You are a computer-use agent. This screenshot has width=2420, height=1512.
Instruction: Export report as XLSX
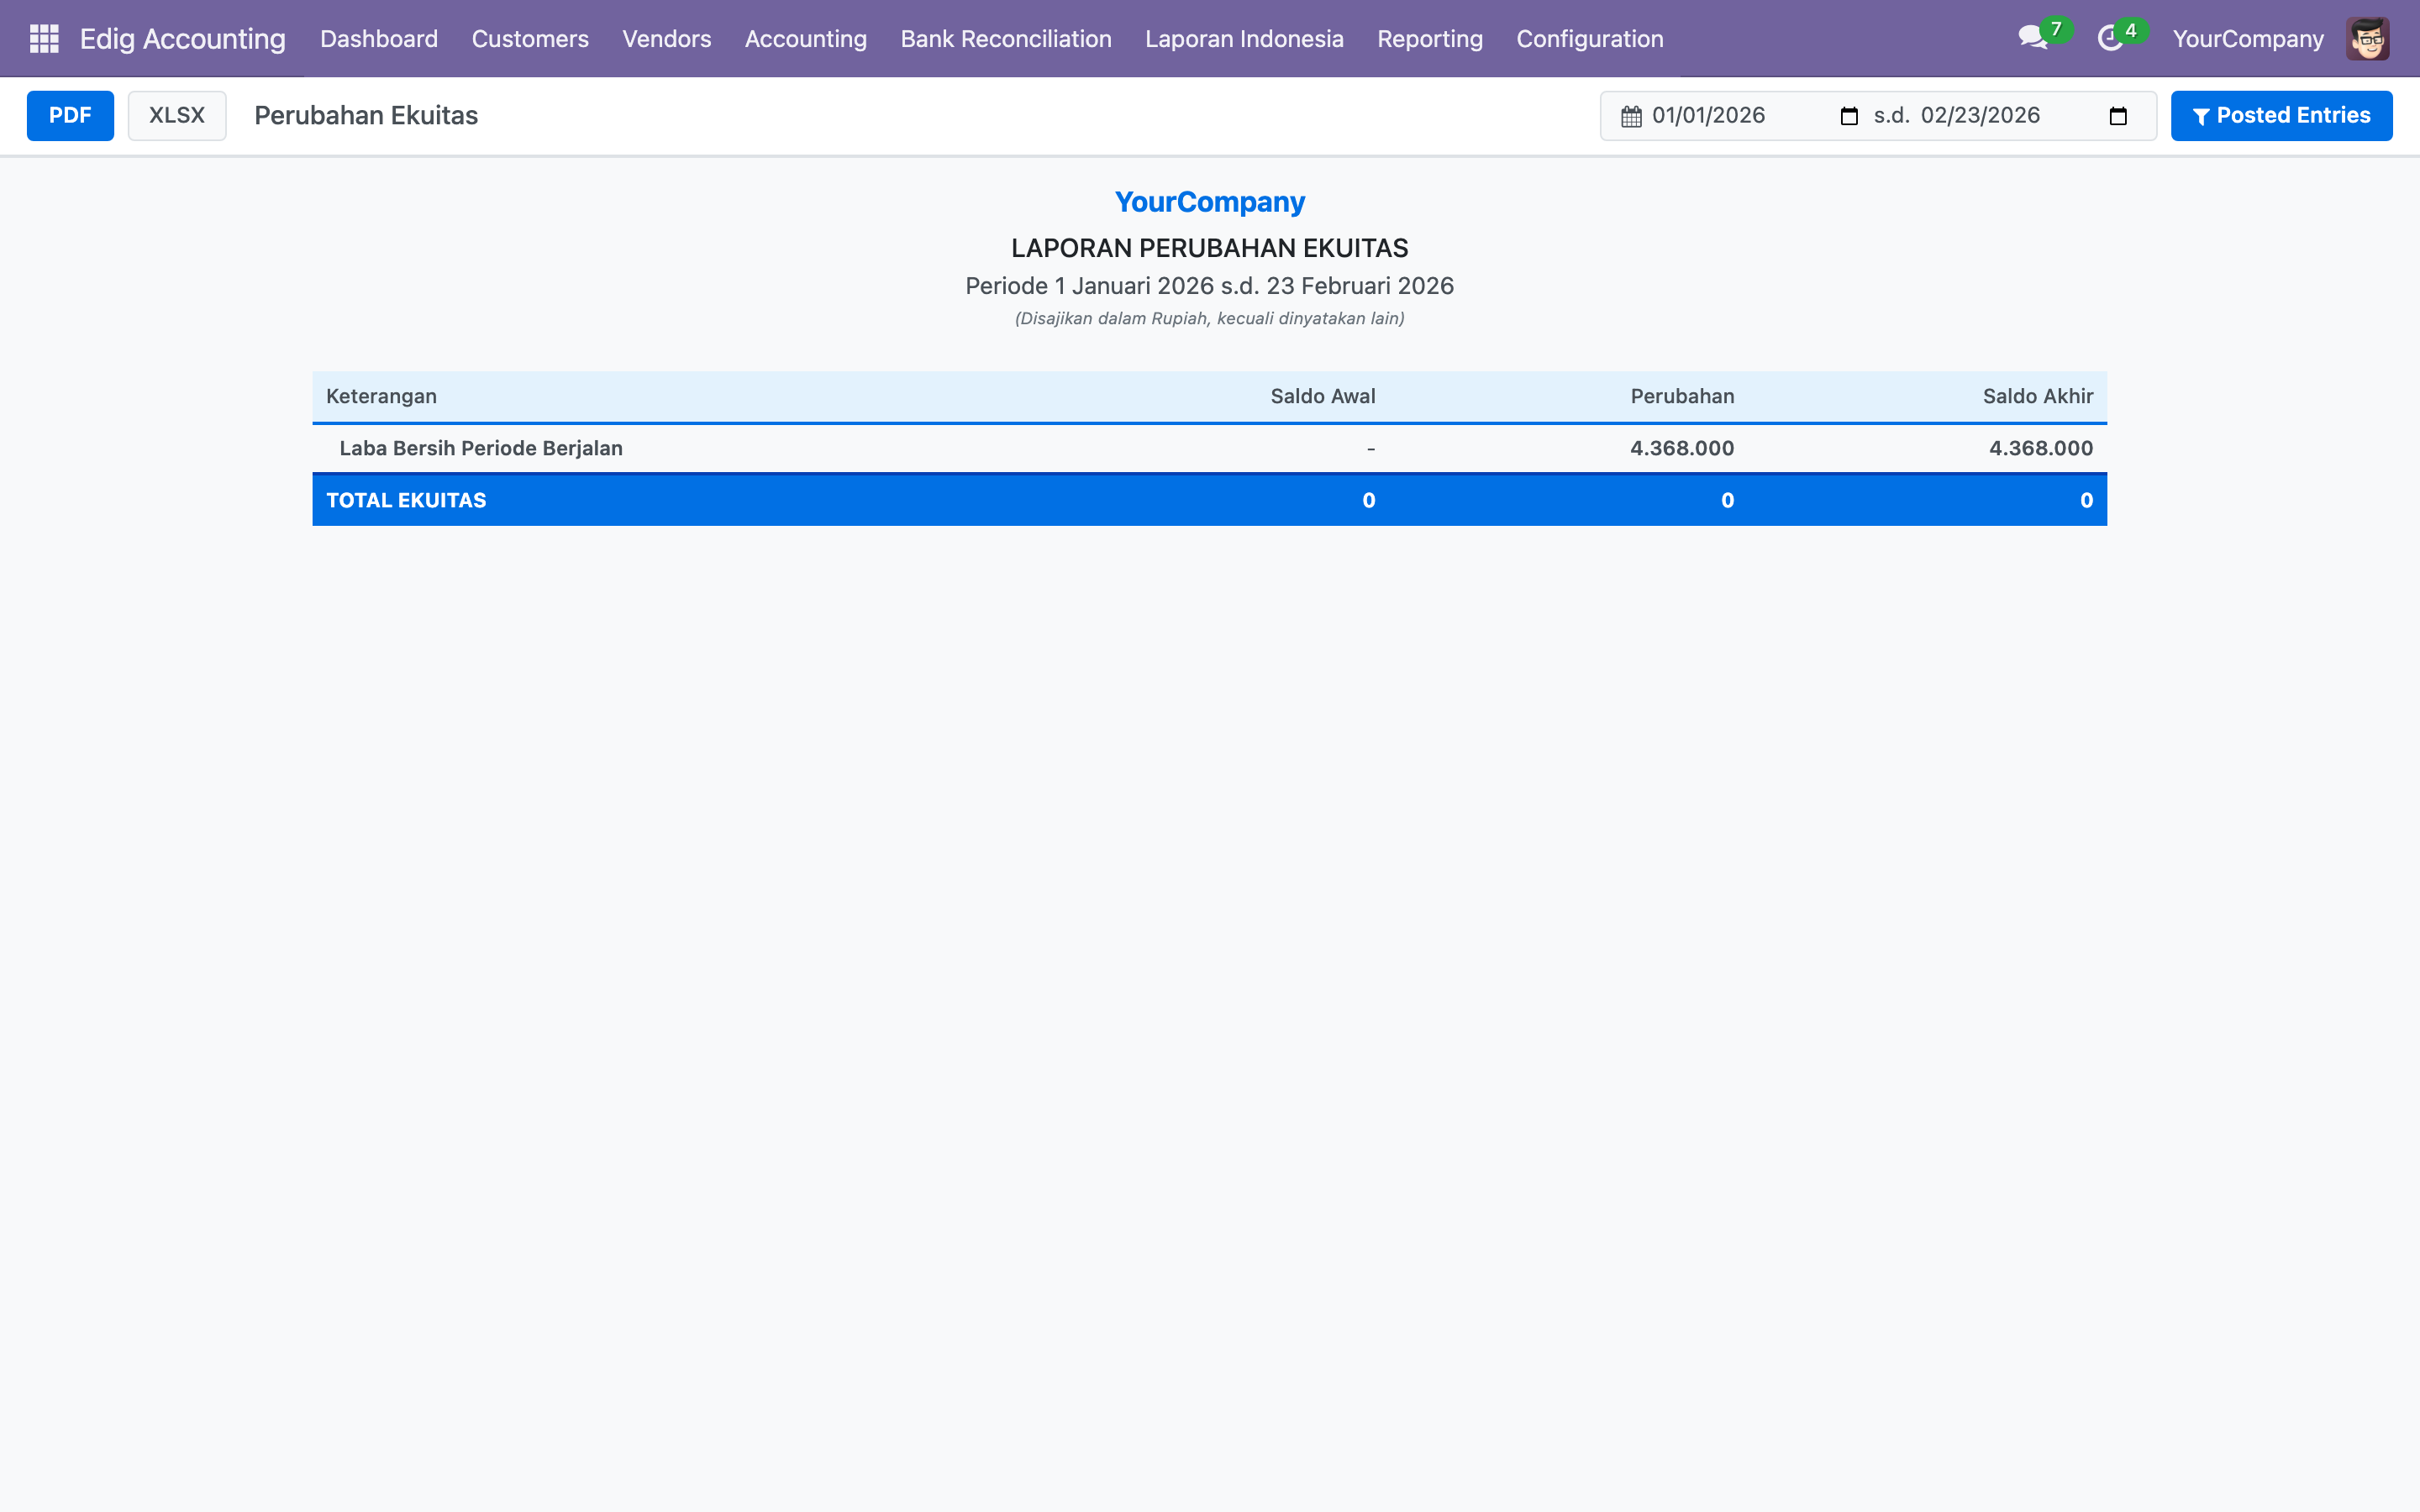point(177,116)
